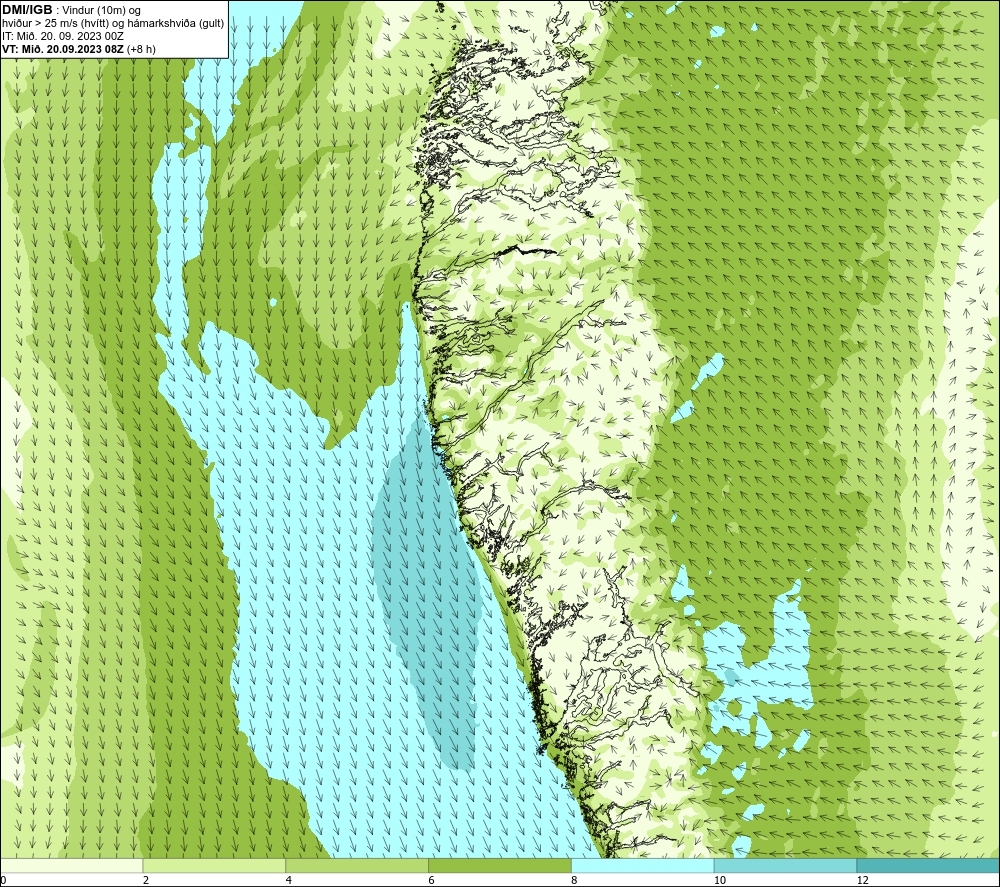The image size is (1000, 887).
Task: Click the "DMI/IGB" title in the legend box
Action: pyautogui.click(x=27, y=10)
